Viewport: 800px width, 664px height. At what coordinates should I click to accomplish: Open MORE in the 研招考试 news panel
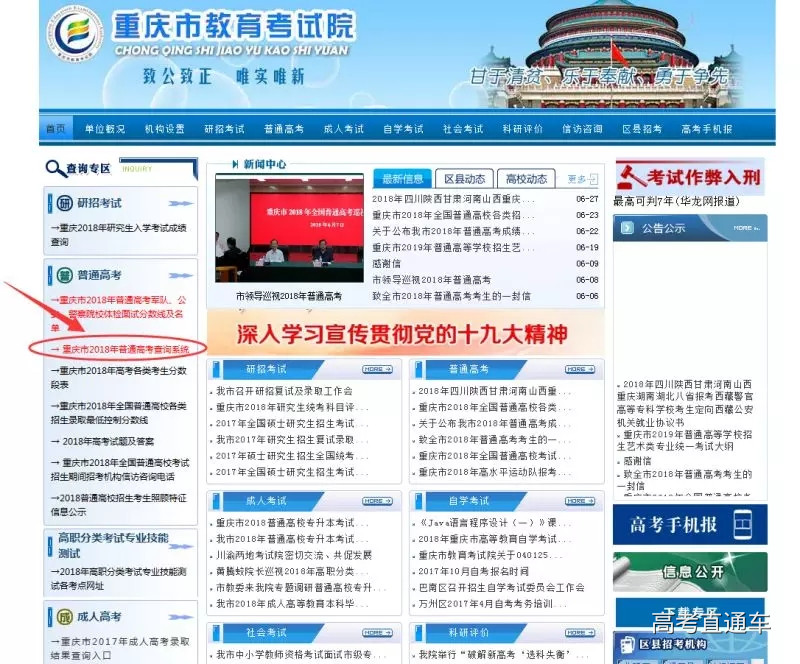377,369
